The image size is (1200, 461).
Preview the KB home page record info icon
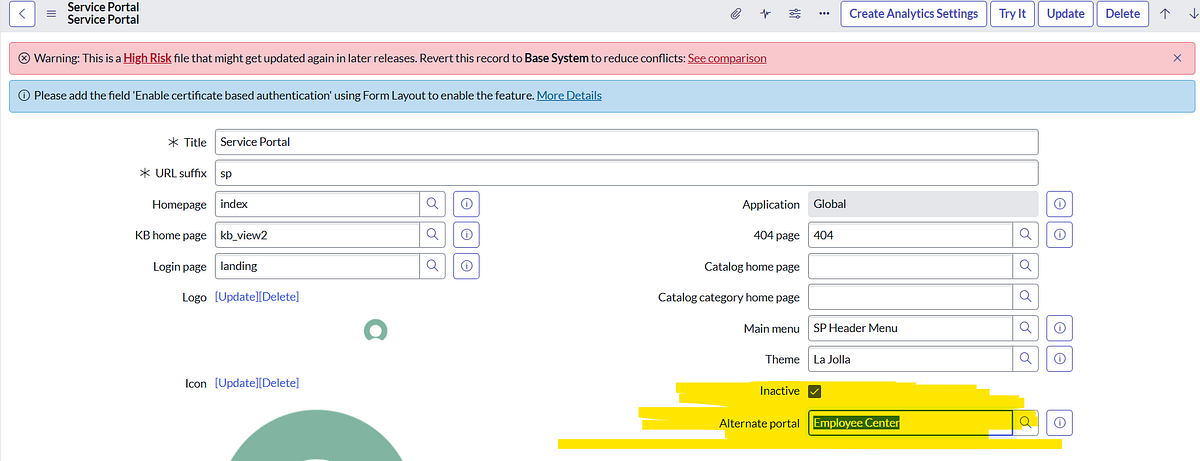(466, 235)
